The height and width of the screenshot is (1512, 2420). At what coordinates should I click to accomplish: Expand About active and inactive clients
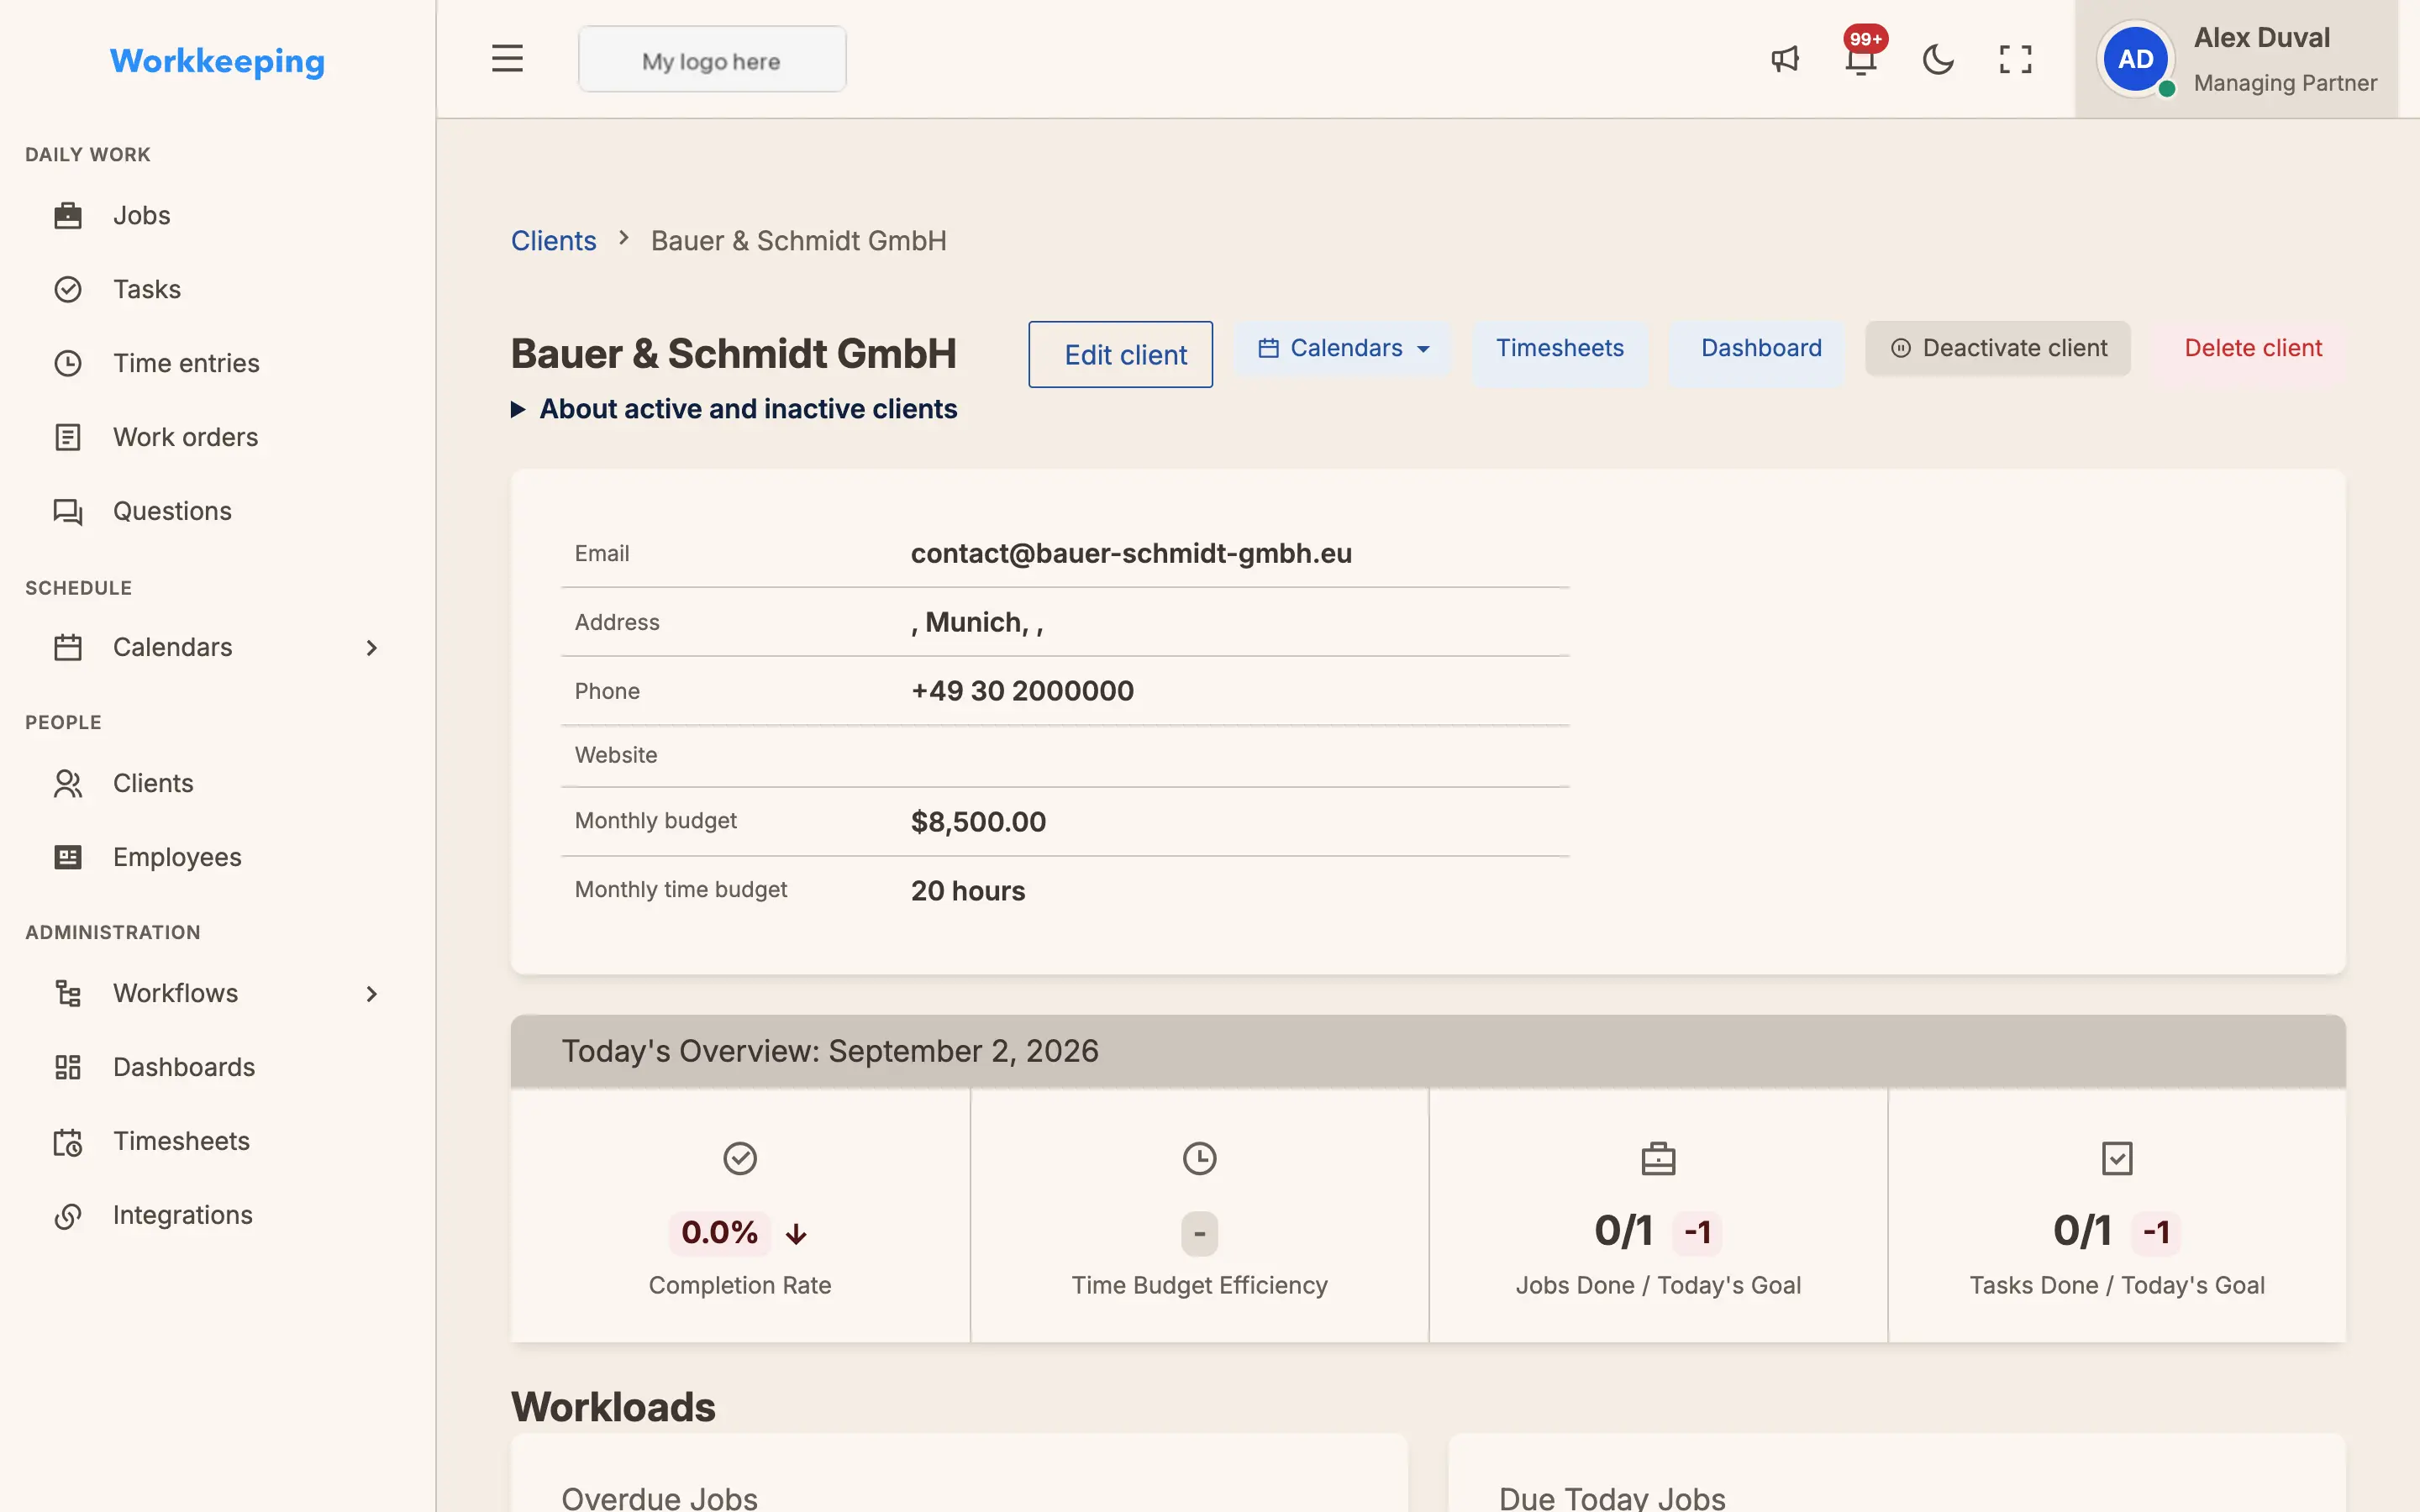(x=735, y=409)
